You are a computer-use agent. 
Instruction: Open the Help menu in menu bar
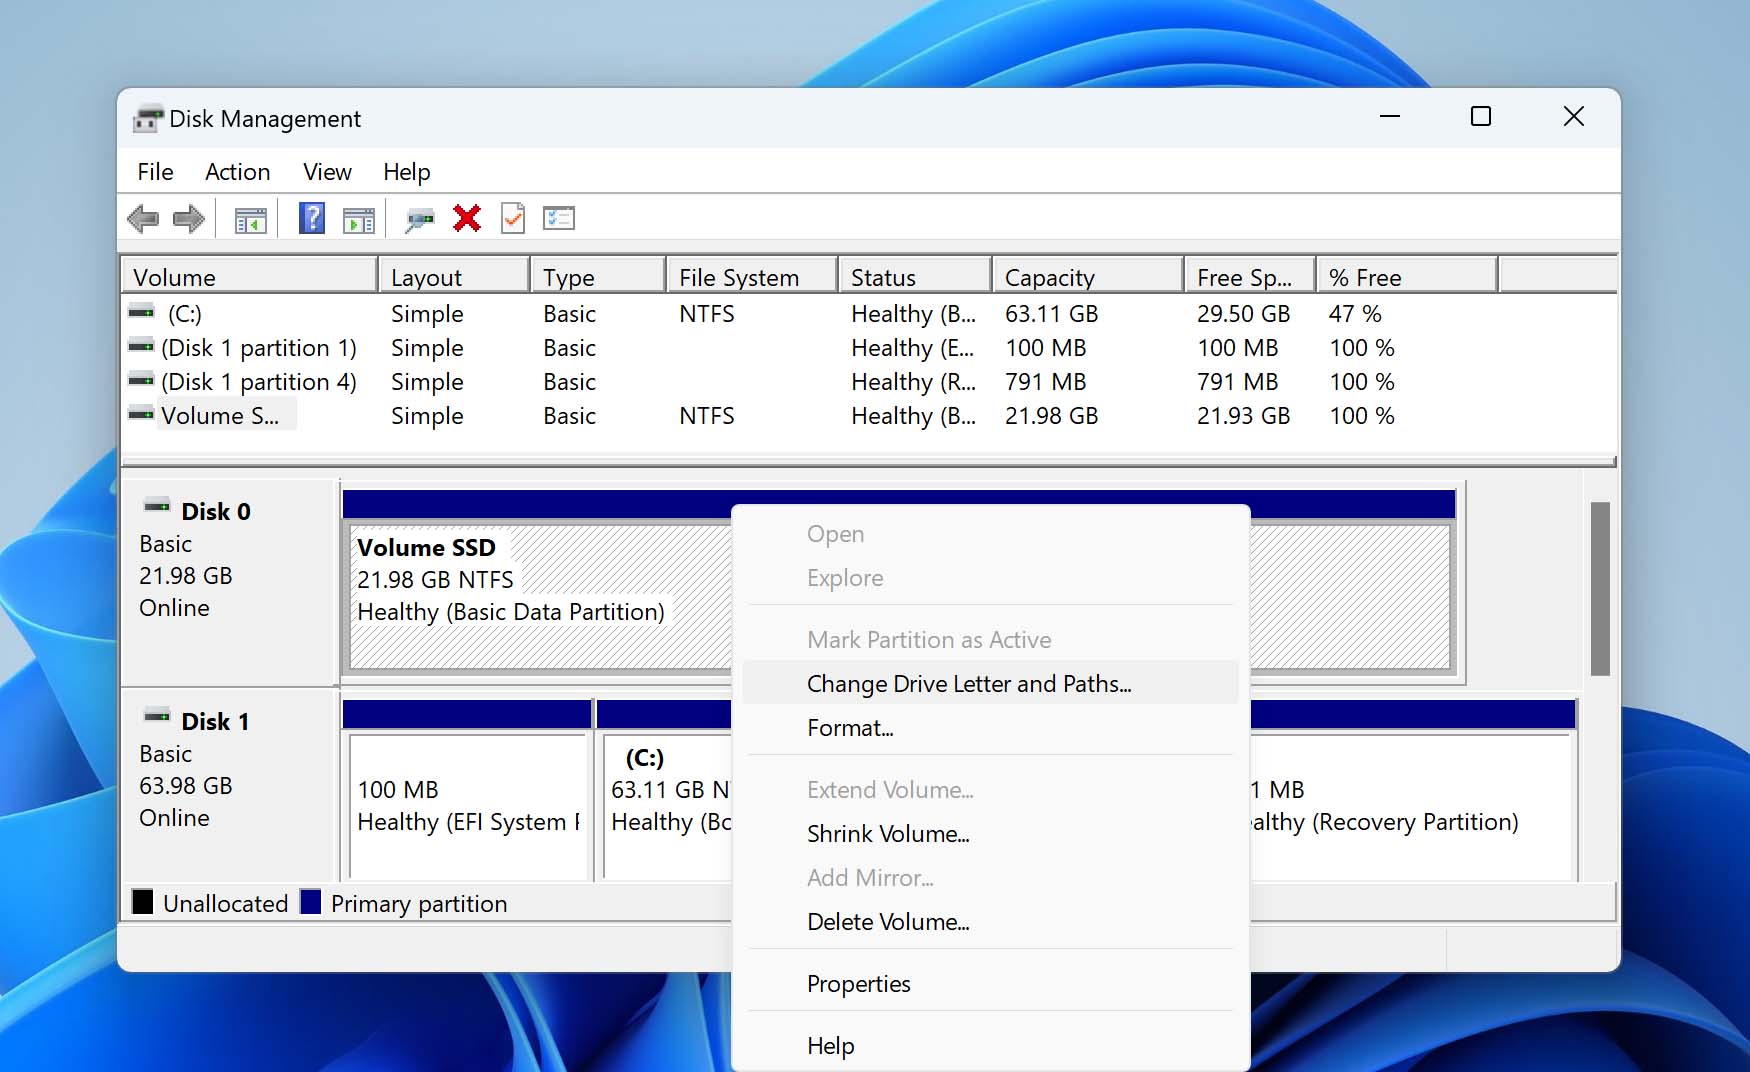pos(406,172)
